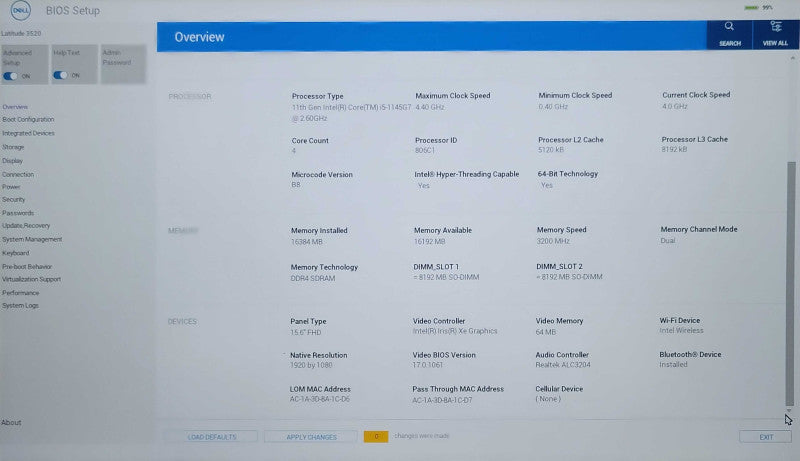The image size is (800, 461).
Task: Click the LOM MAC Address label
Action: (320, 389)
